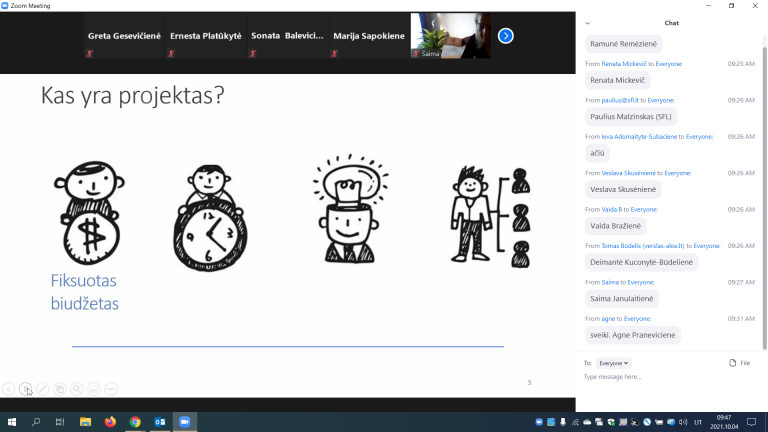Click the OneDrive cloud tray icon
Viewport: 768px width, 432px height.
tap(587, 422)
